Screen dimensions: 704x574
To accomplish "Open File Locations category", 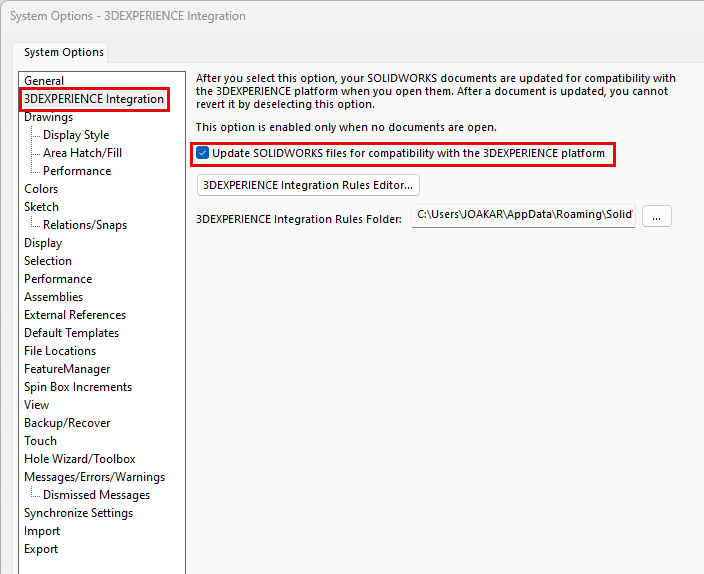I will click(x=60, y=350).
